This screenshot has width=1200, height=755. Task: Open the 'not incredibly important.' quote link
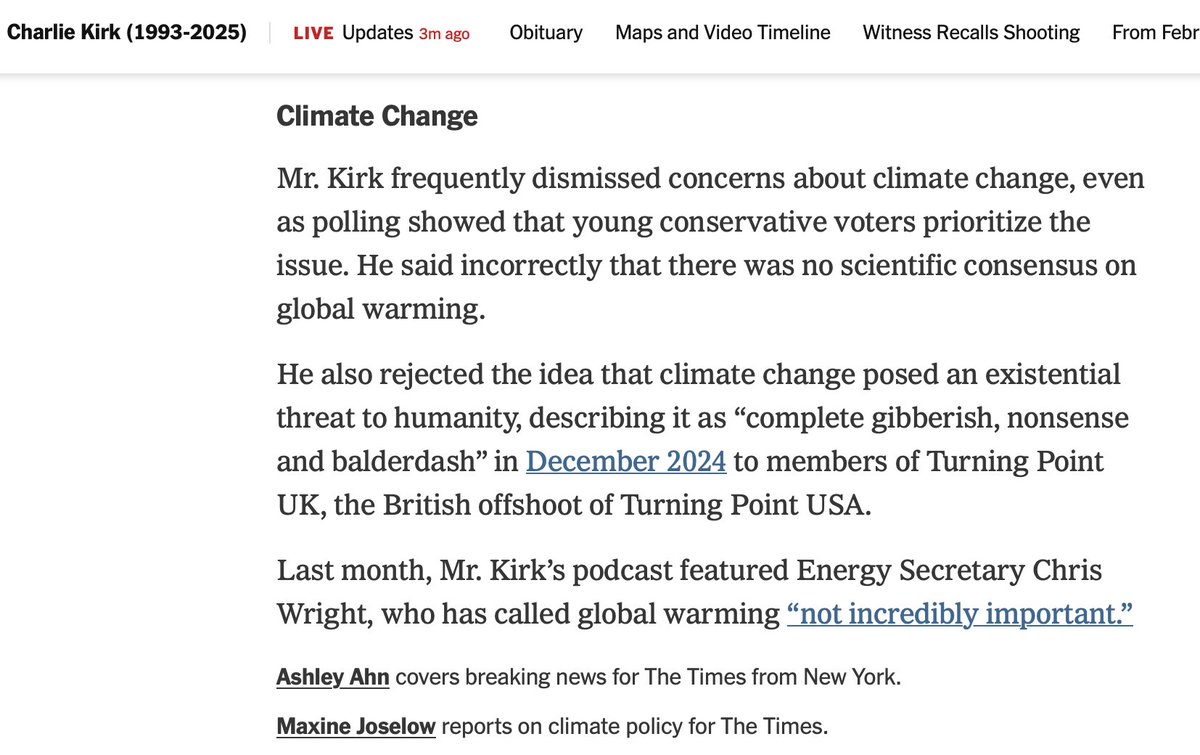(x=959, y=613)
